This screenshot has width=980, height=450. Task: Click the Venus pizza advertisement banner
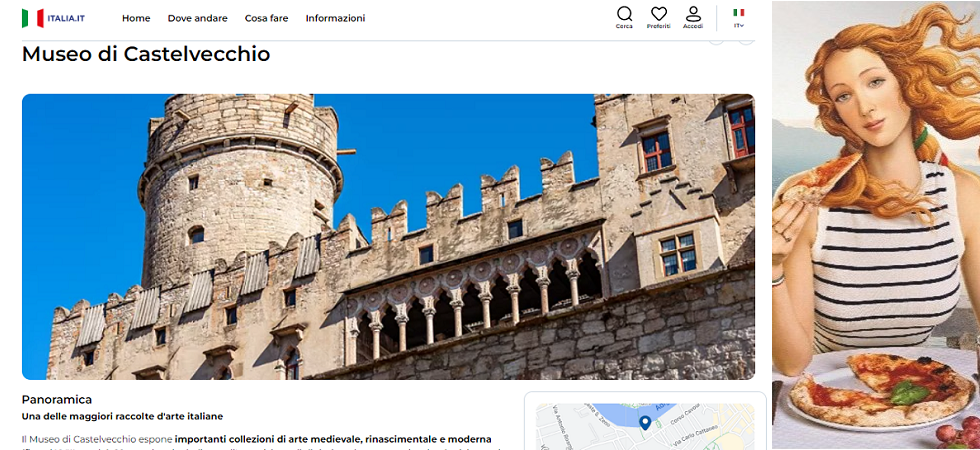[x=876, y=225]
